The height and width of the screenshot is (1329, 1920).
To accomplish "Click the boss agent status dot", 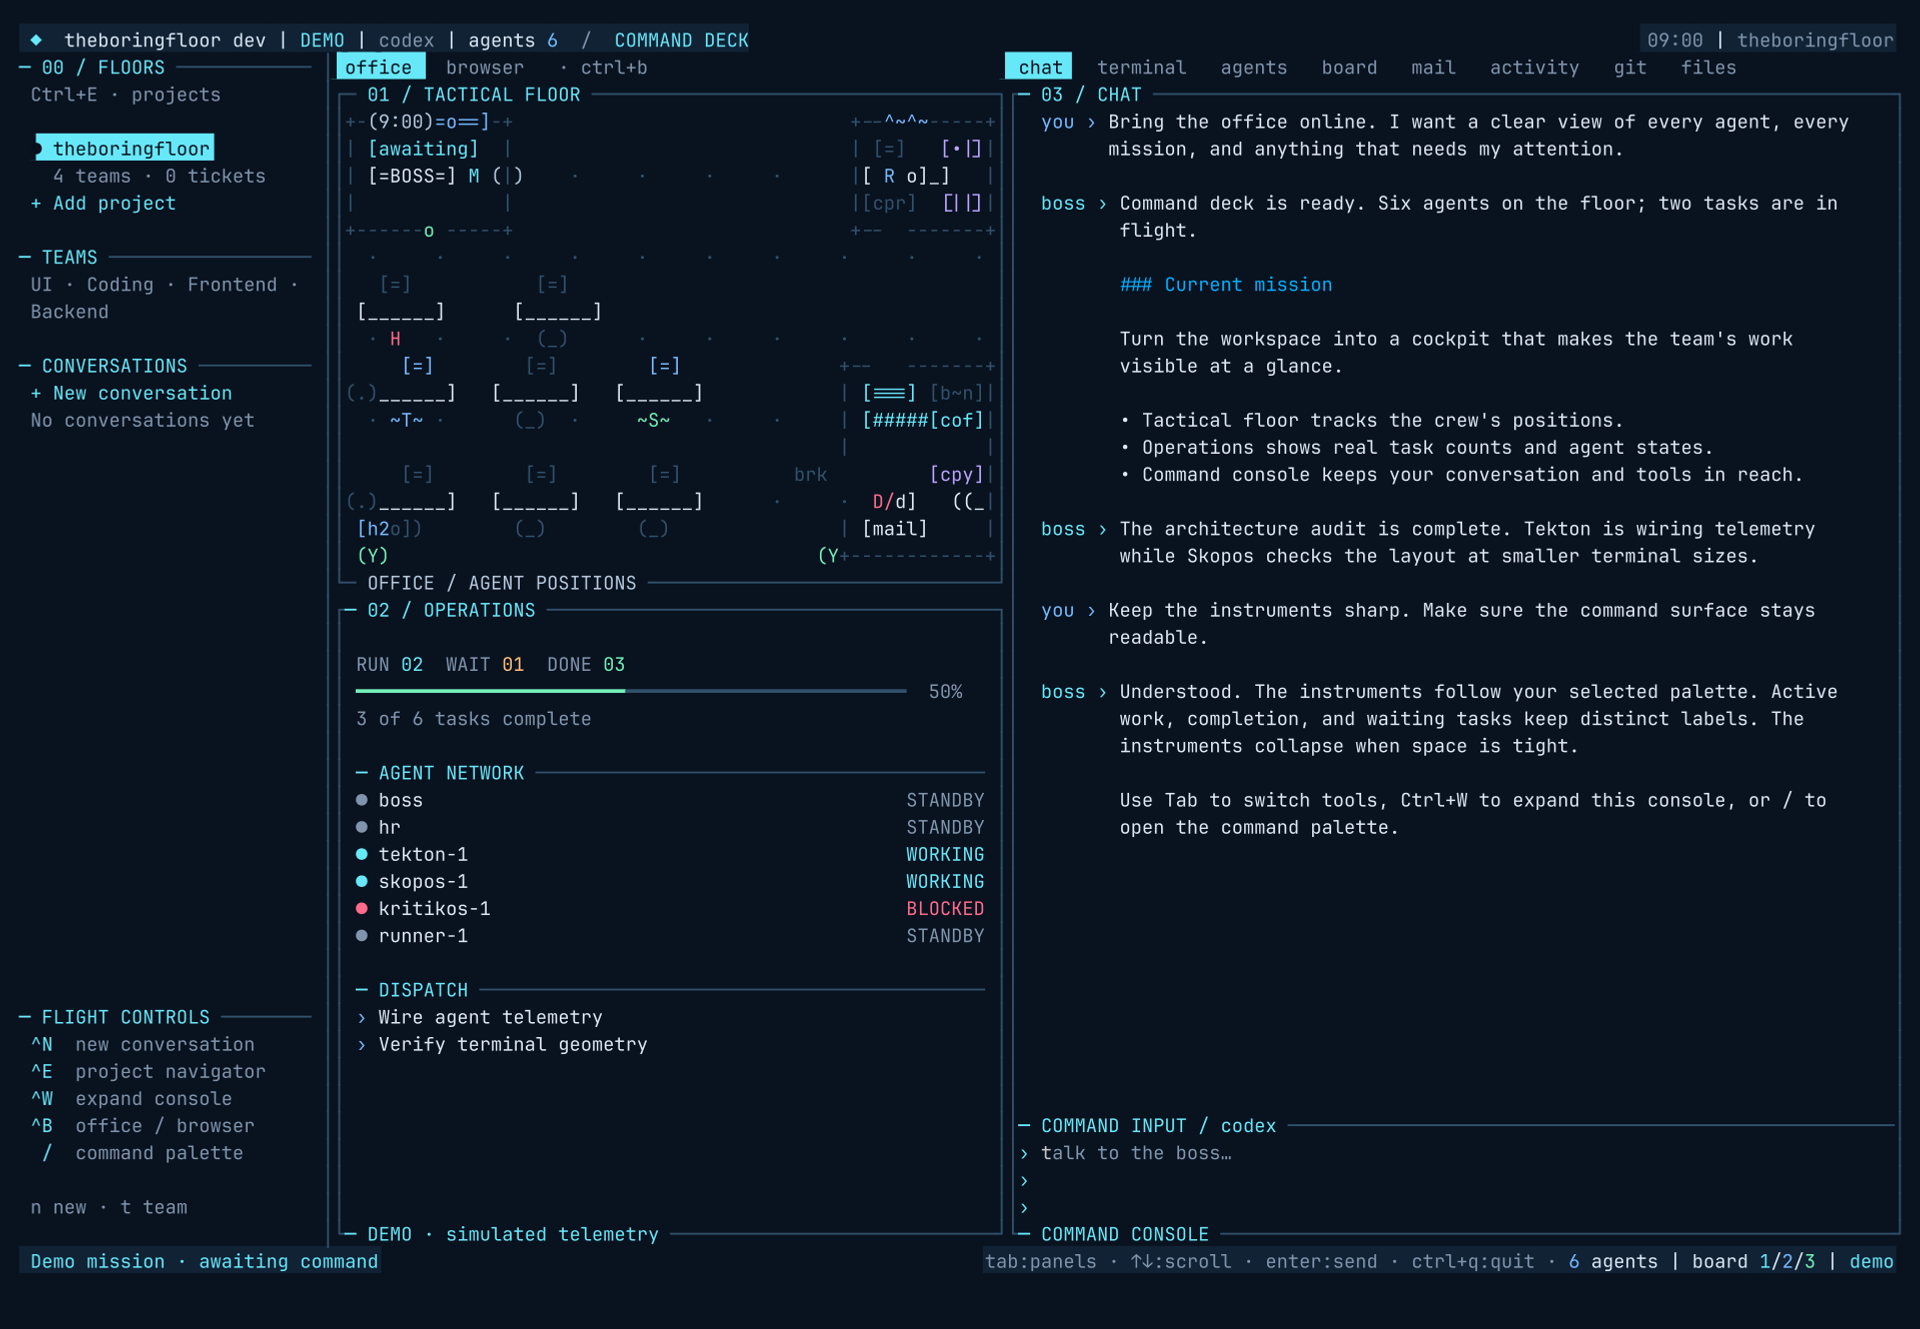I will coord(362,800).
